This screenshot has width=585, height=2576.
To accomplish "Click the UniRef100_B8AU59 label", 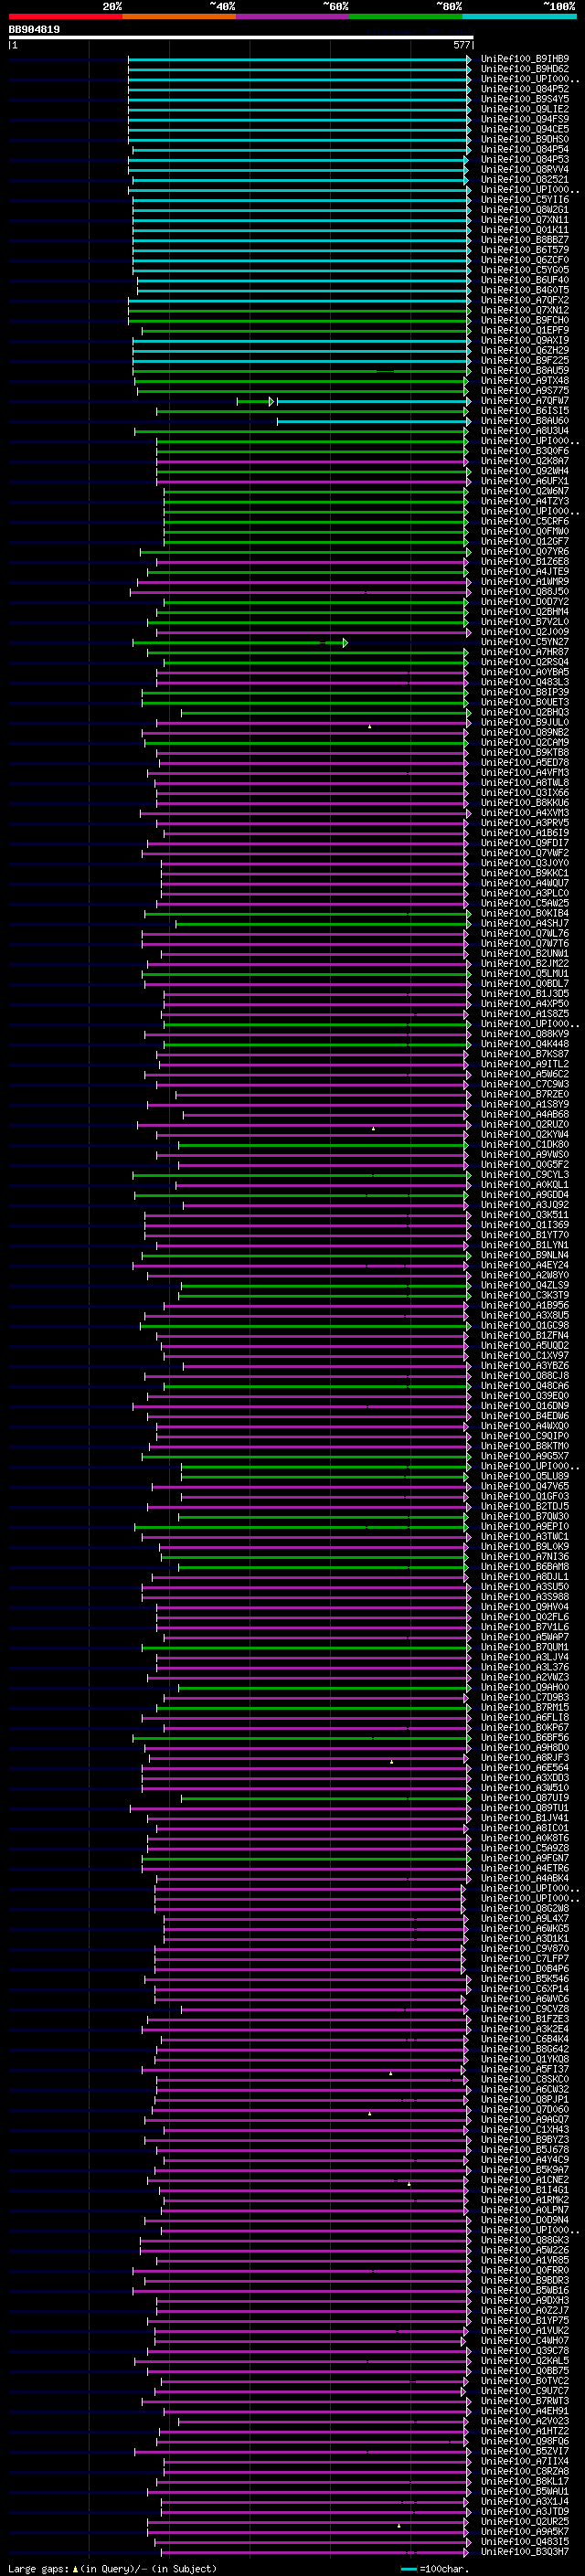I will (525, 371).
